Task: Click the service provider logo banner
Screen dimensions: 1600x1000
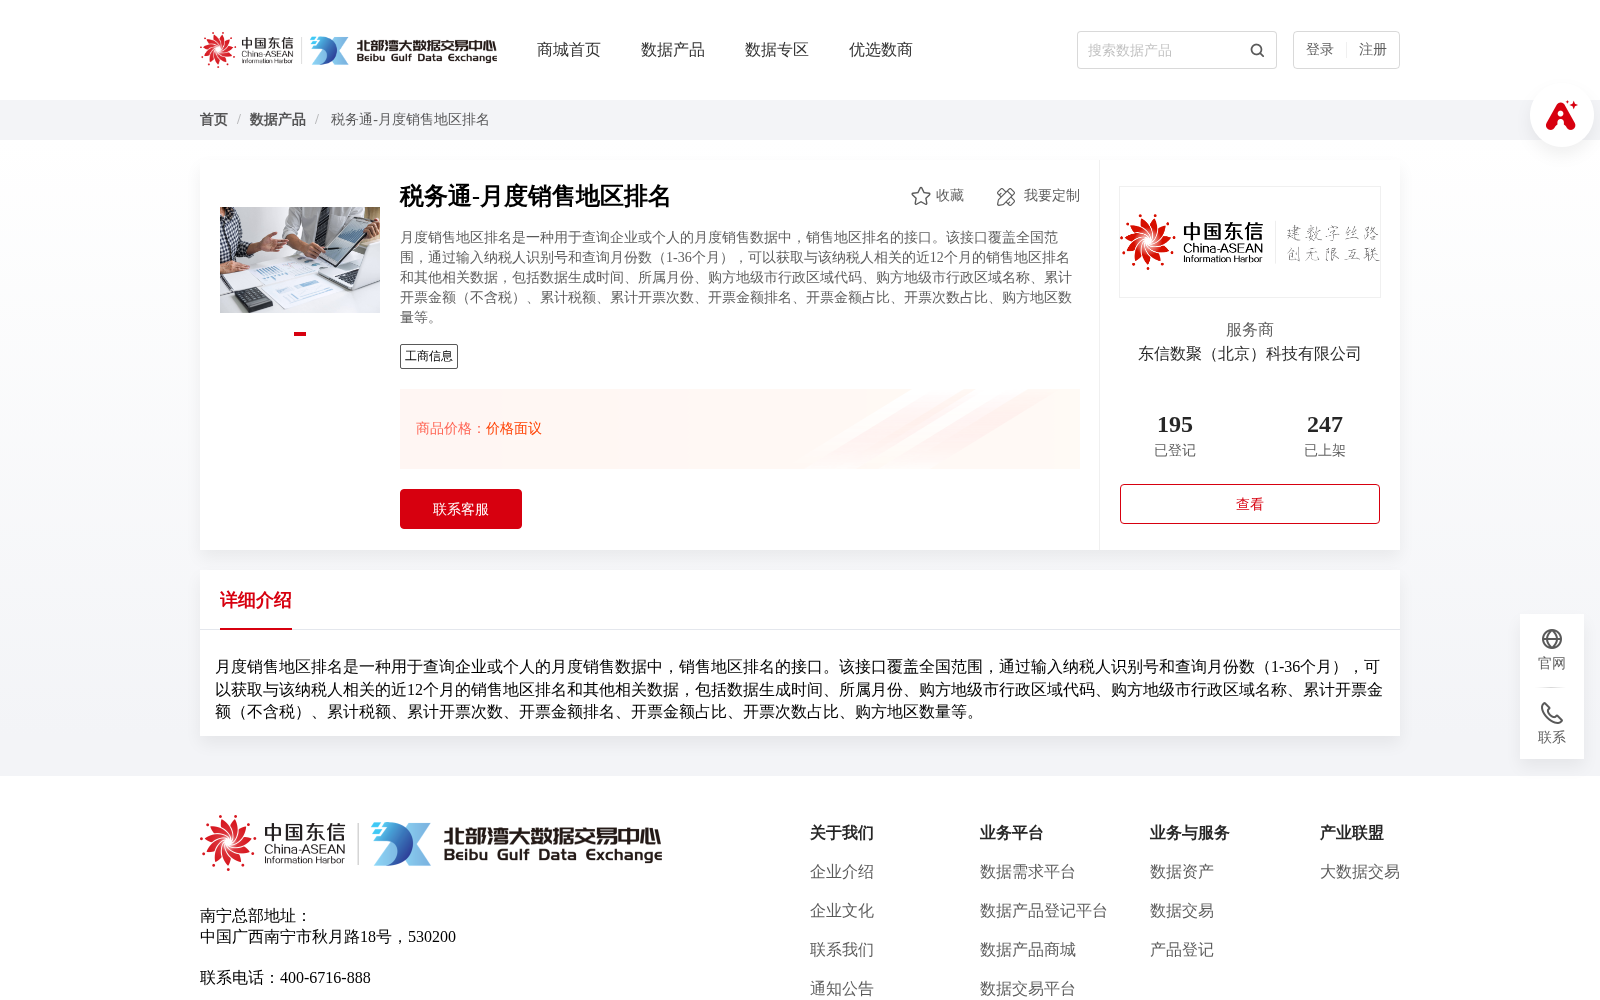Action: tap(1250, 242)
